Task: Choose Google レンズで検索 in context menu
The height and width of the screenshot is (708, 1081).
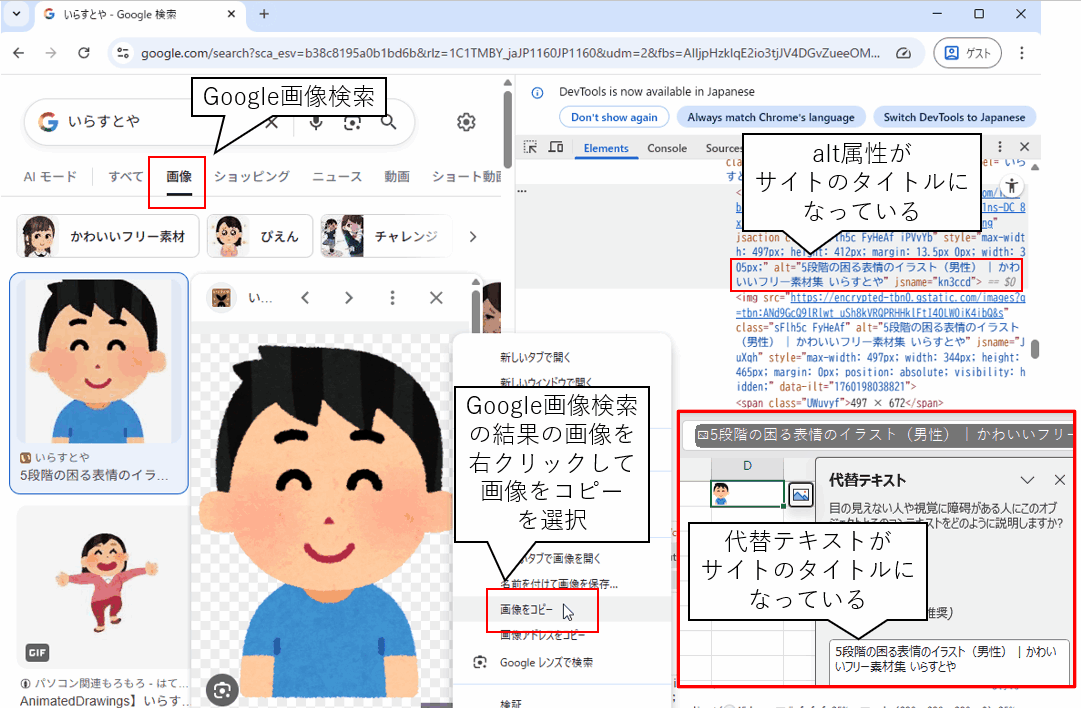Action: [x=545, y=663]
